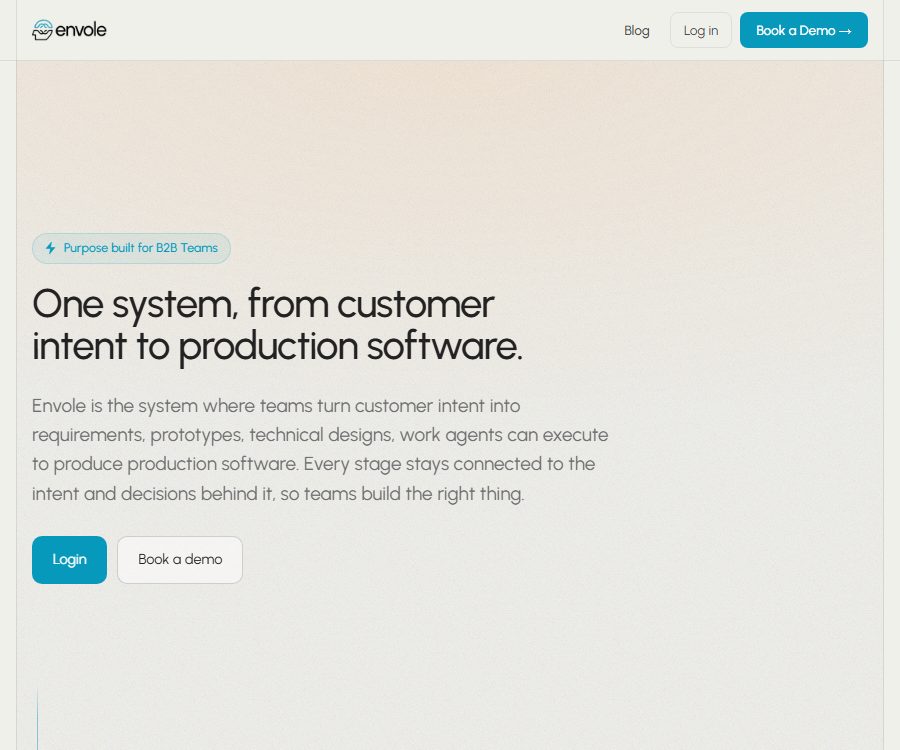Click the Envole logo in the header
Viewport: 900px width, 750px height.
[69, 30]
